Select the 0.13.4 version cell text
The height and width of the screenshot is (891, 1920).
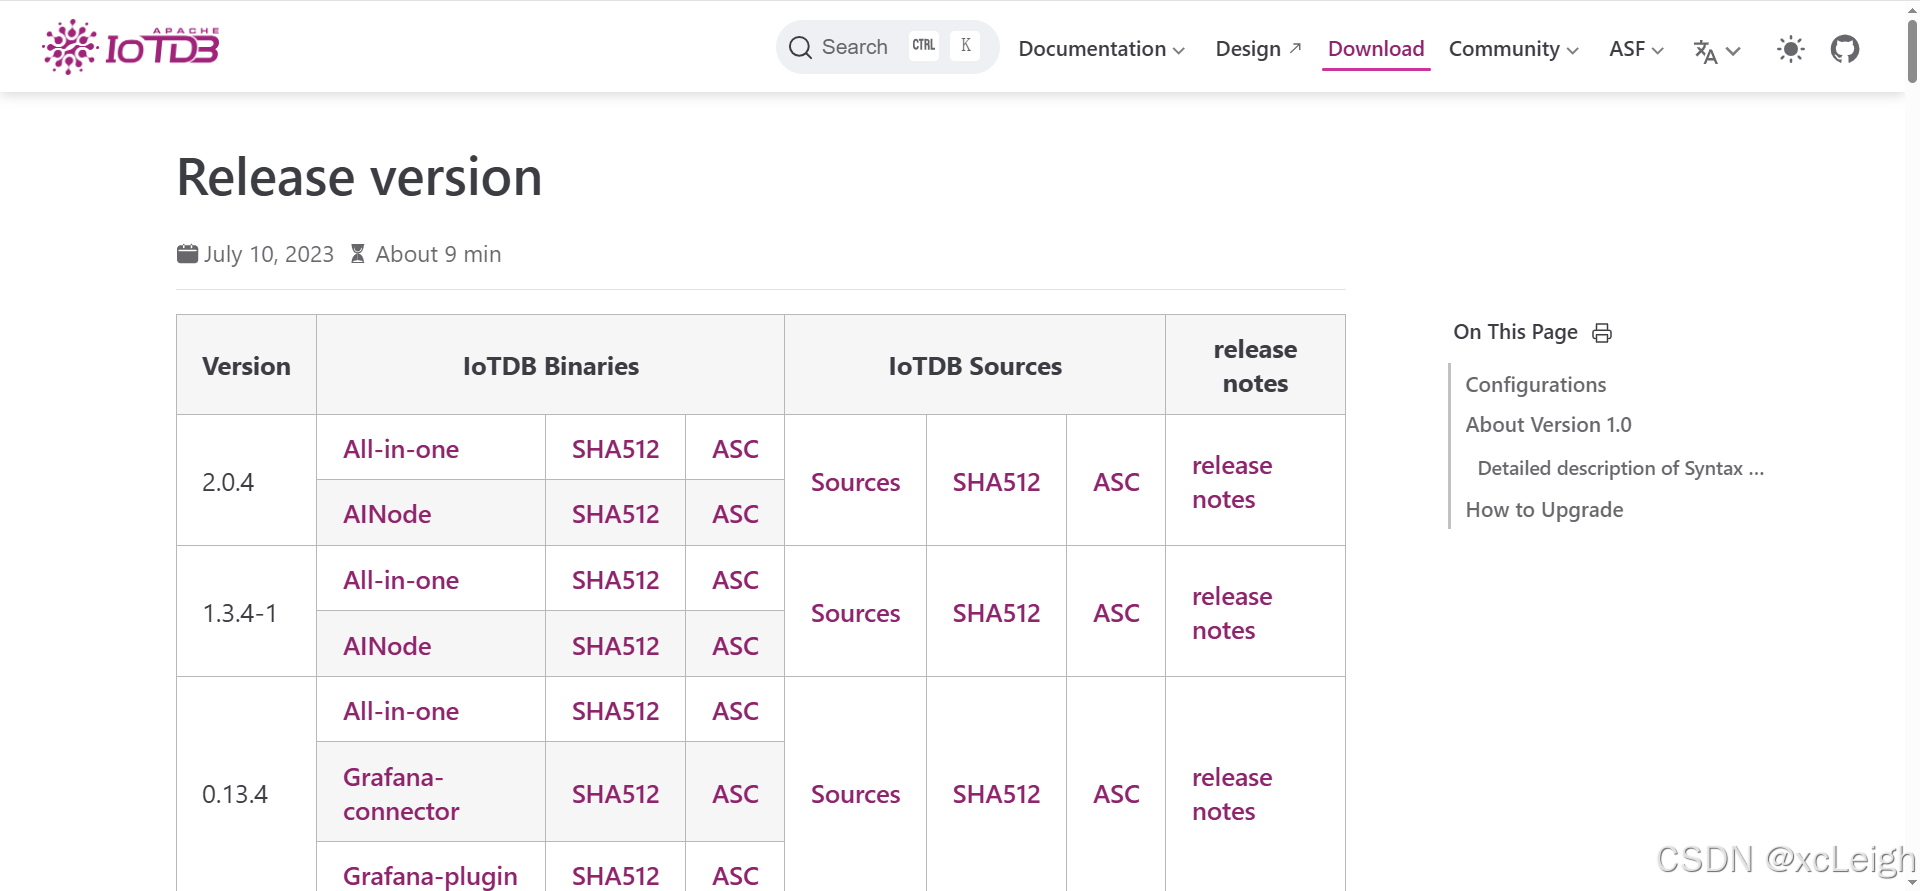click(x=235, y=794)
